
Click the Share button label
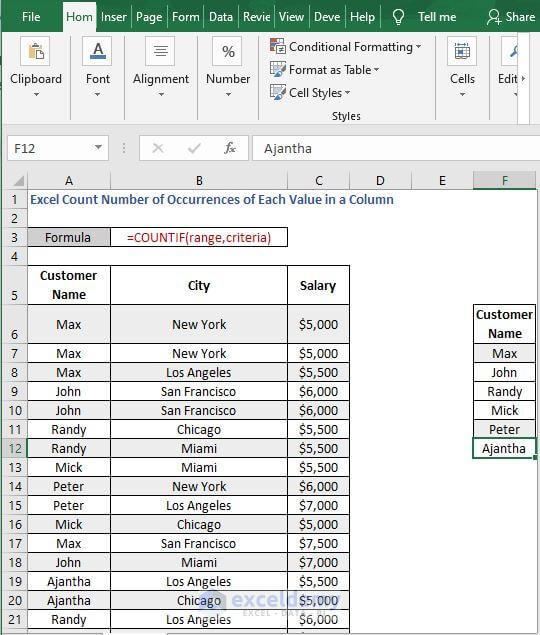[520, 17]
